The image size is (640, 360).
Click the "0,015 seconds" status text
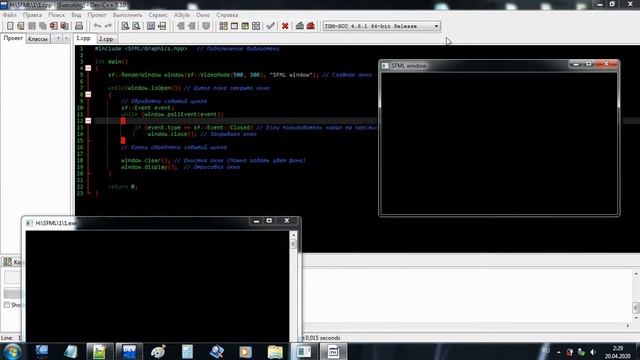(323, 338)
